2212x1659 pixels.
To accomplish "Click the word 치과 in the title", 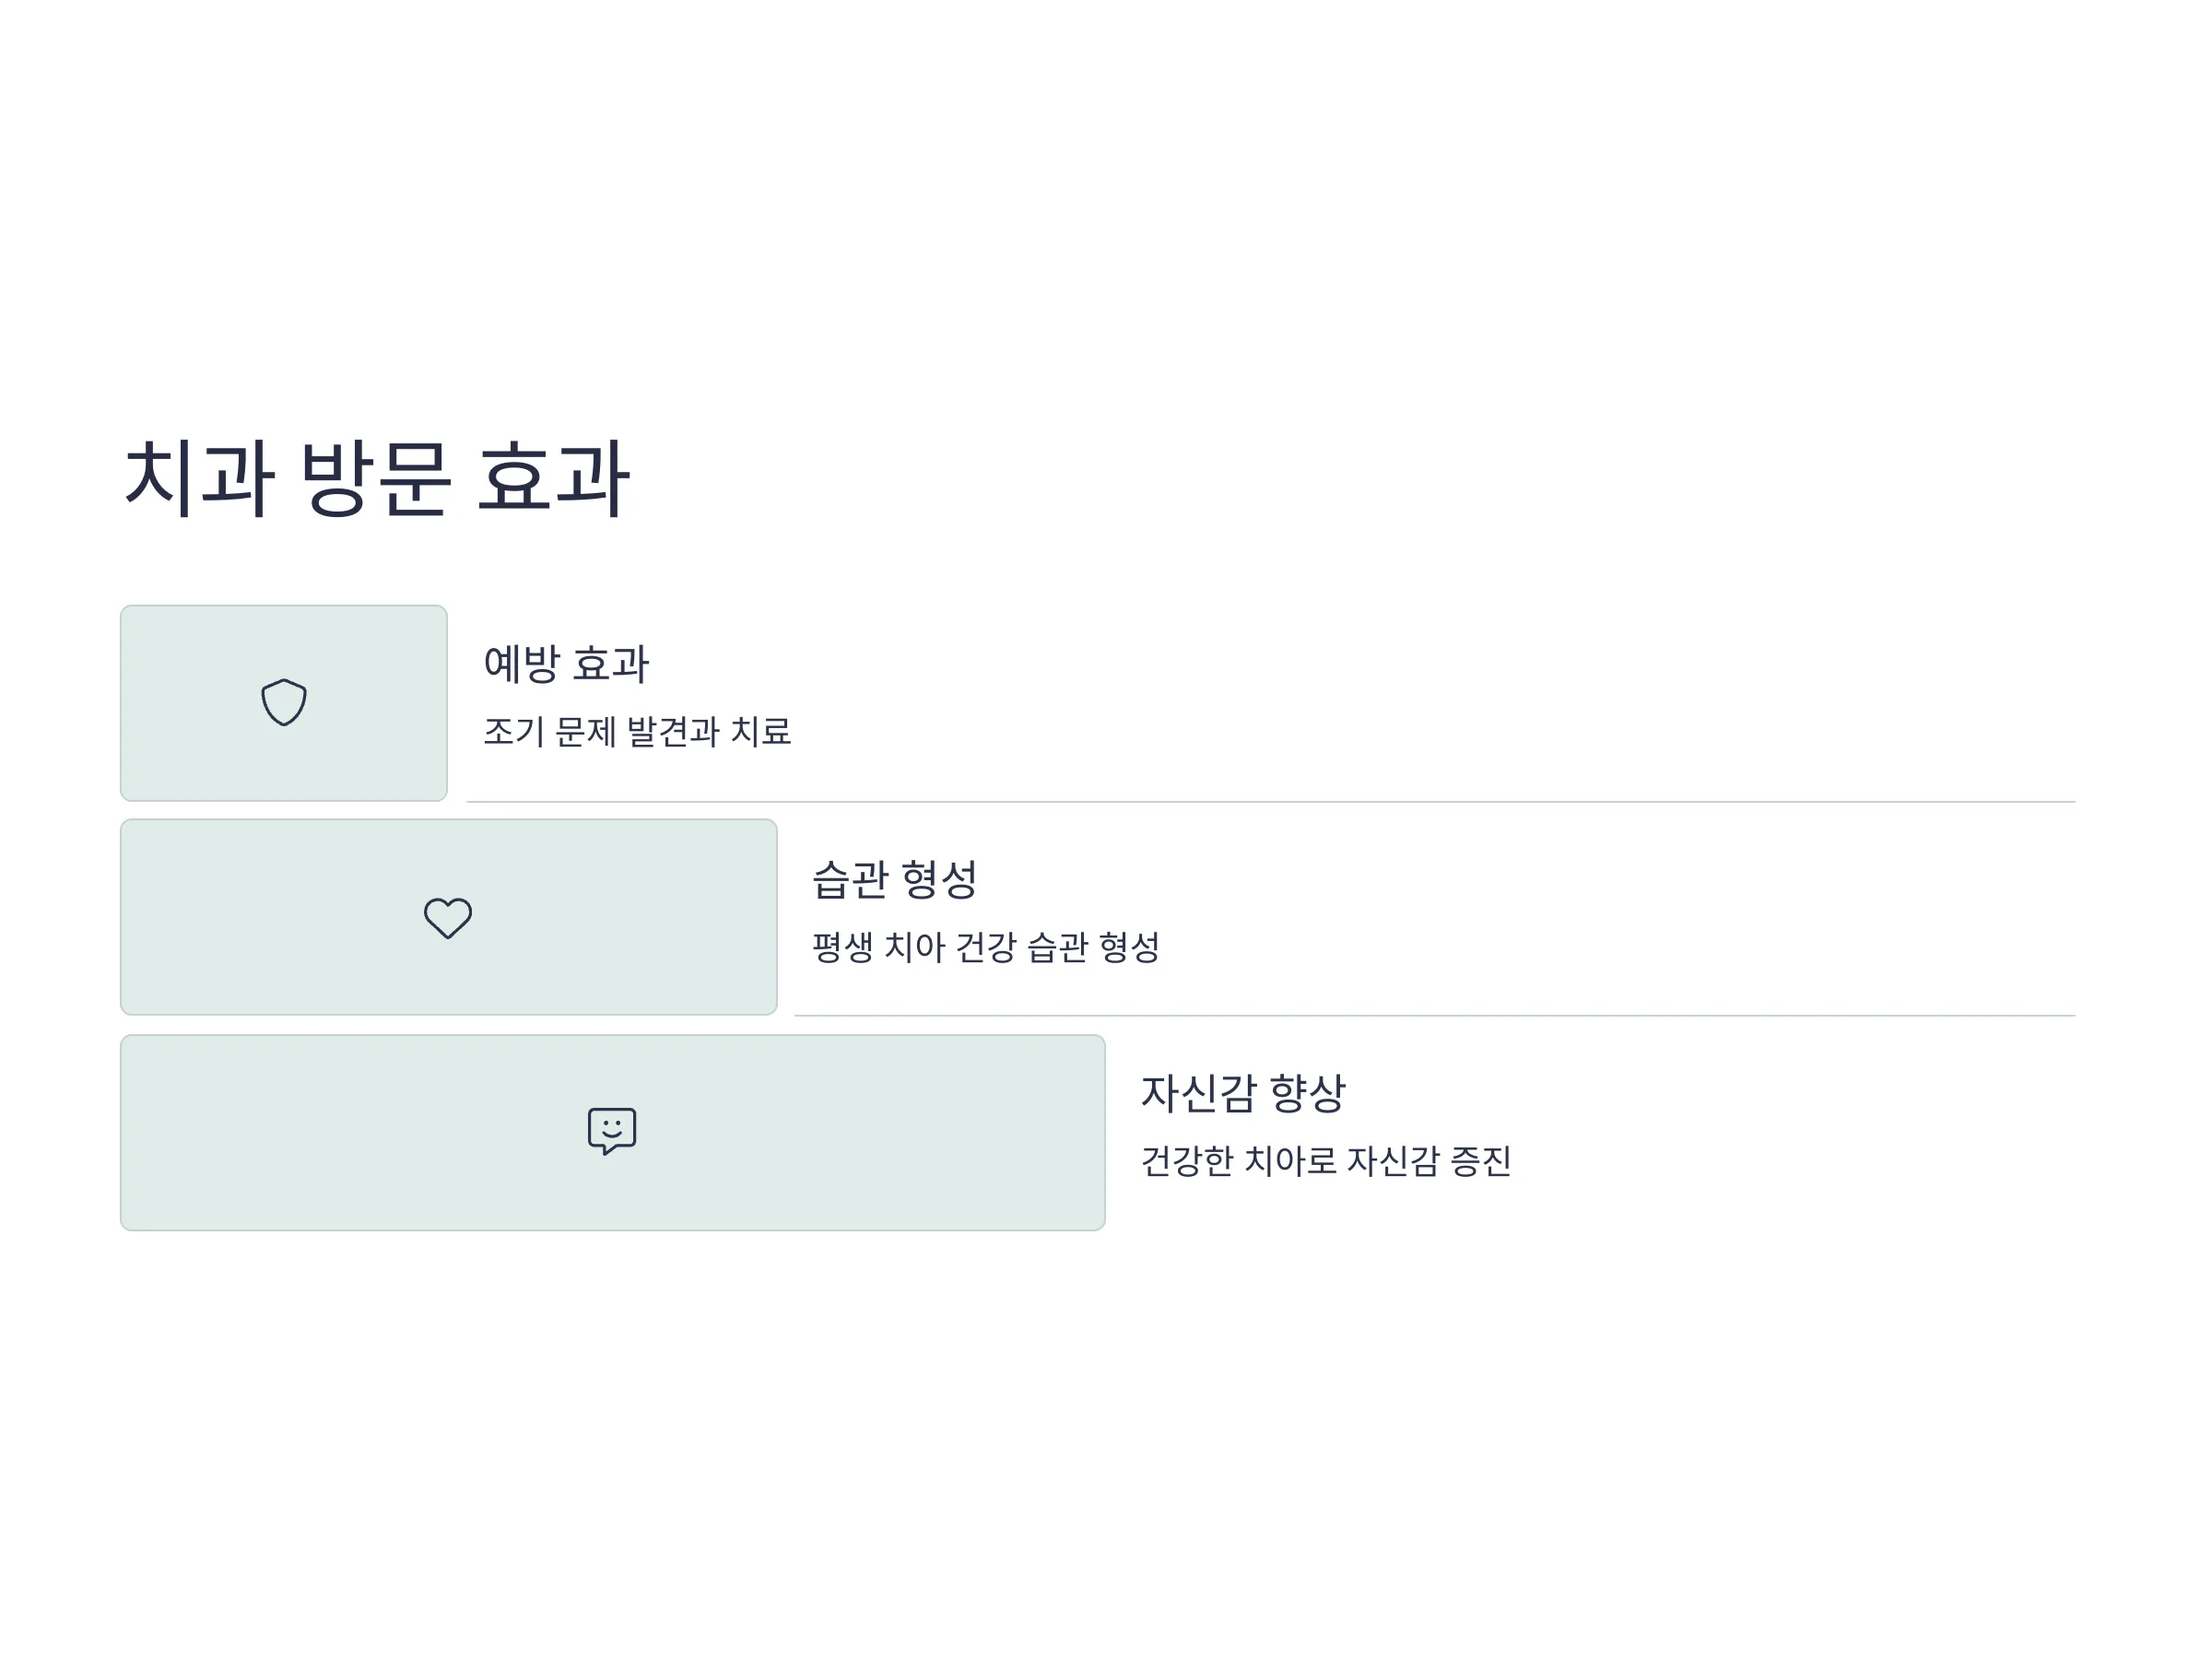I will click(198, 478).
